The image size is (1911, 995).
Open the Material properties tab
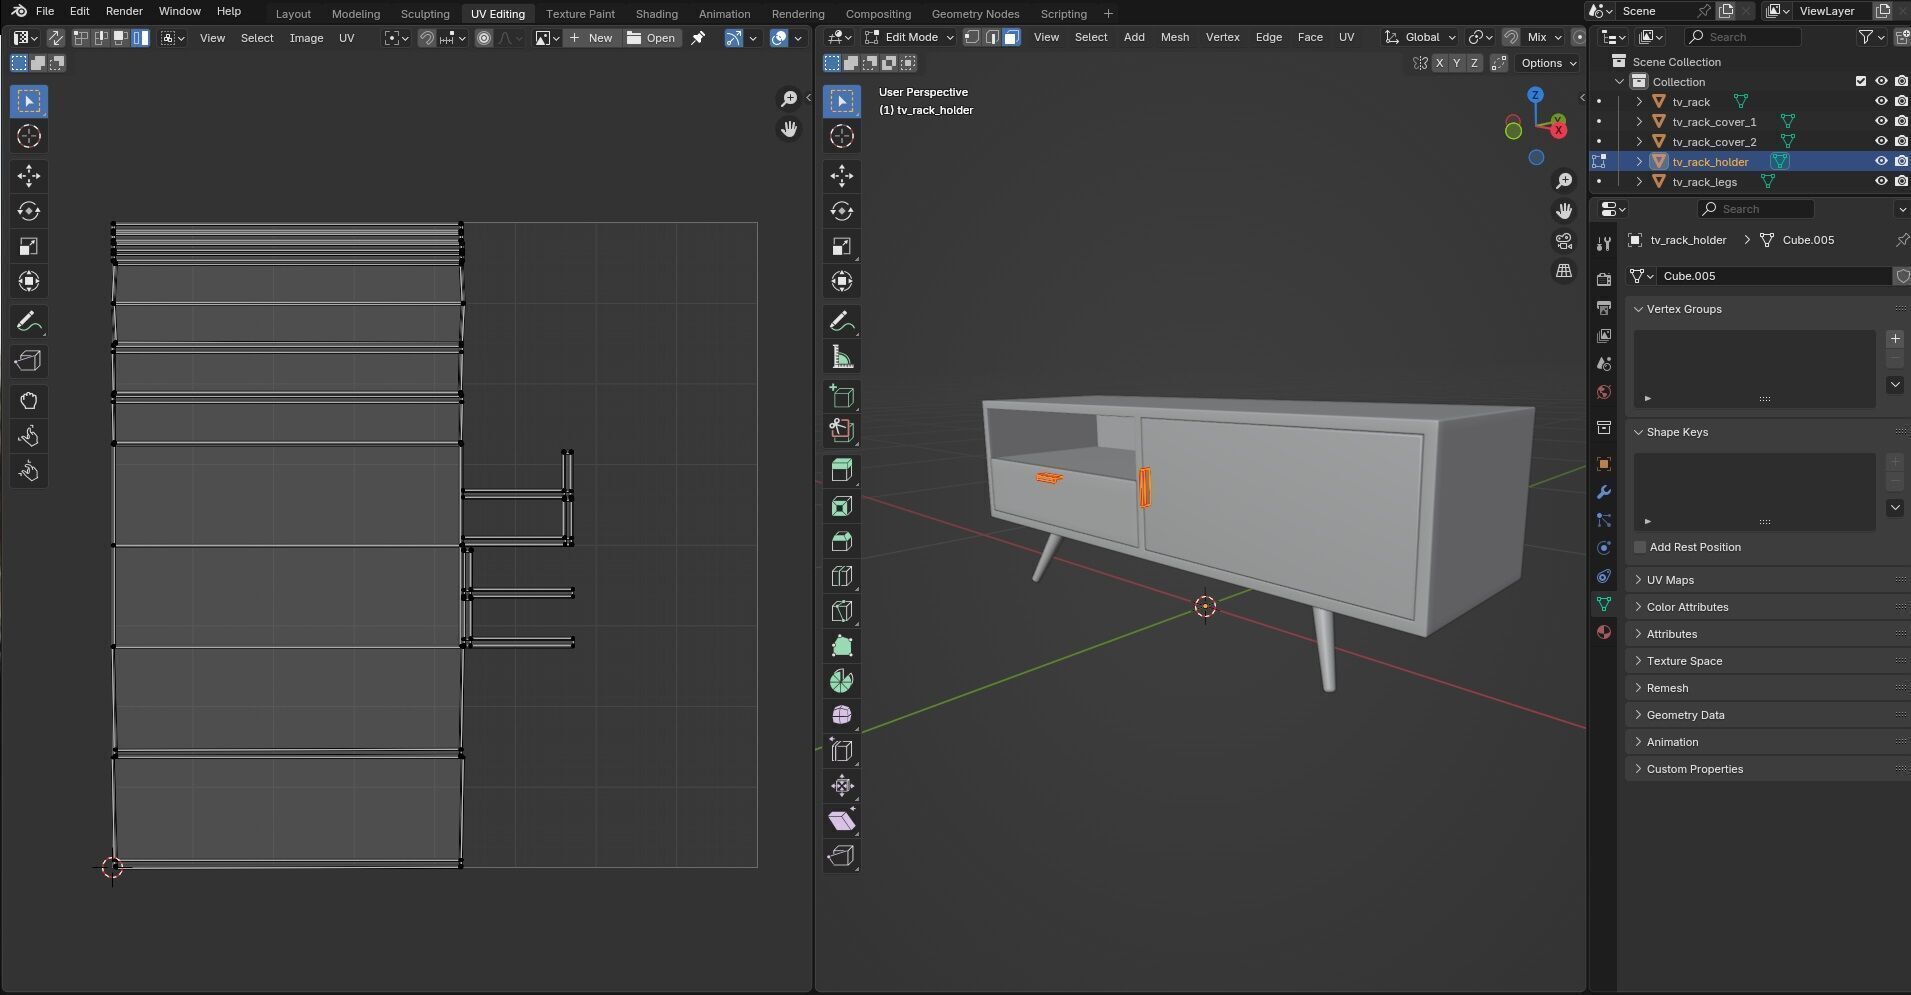click(x=1604, y=632)
